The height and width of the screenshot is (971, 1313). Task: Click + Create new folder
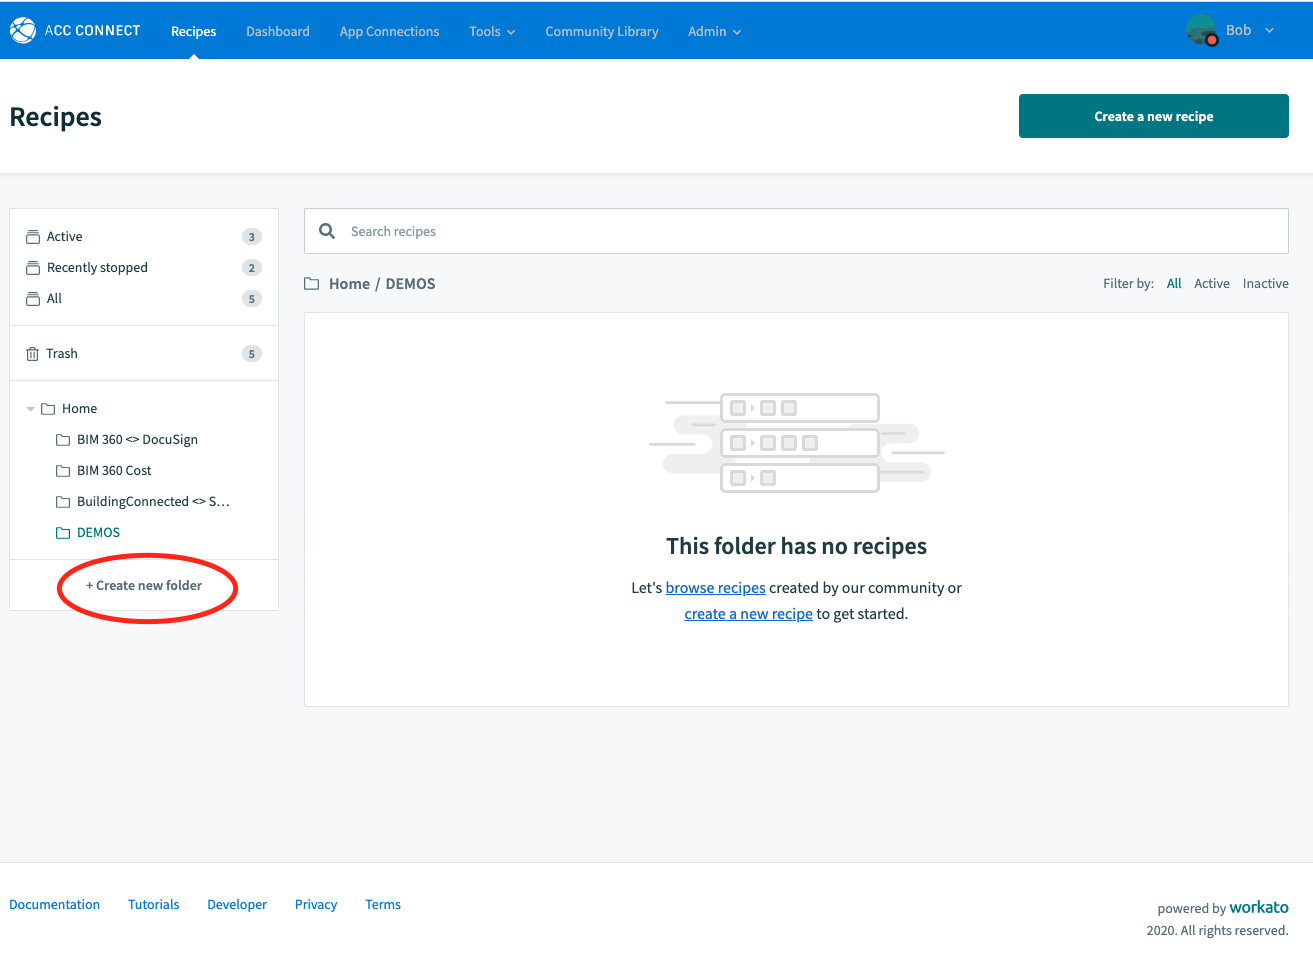(x=144, y=586)
